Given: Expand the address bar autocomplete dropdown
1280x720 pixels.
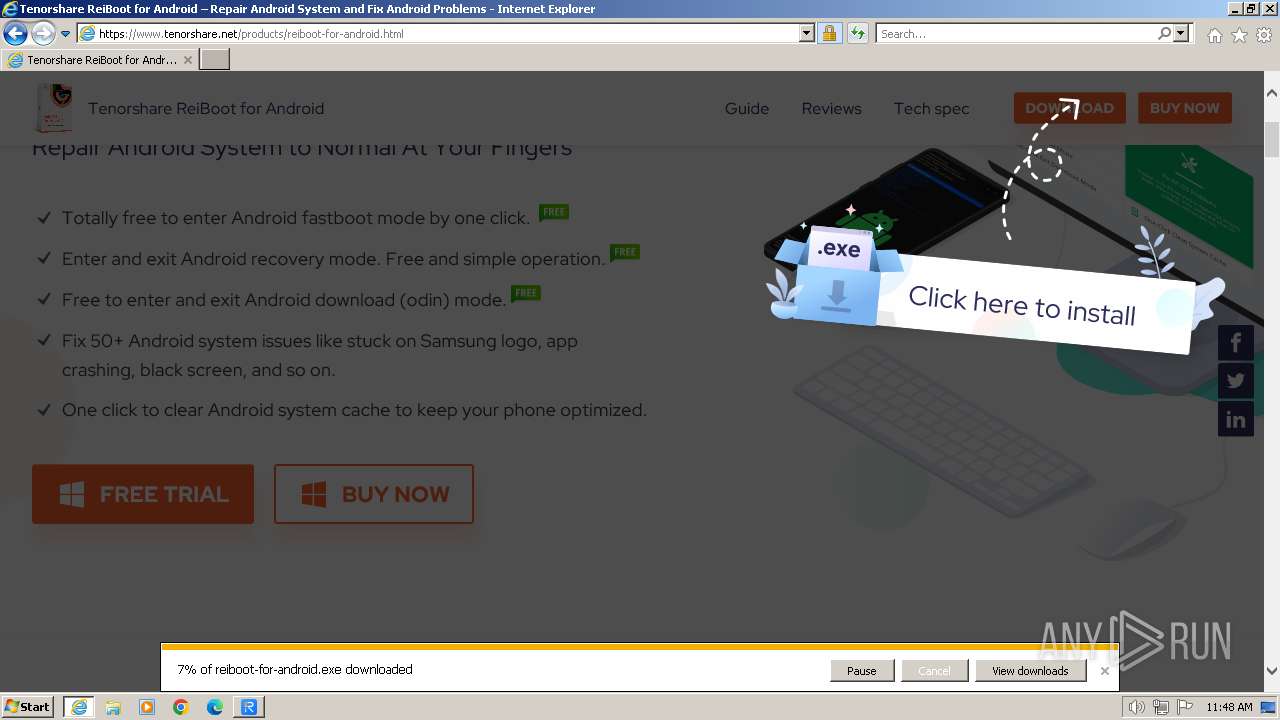Looking at the screenshot, I should pos(807,33).
